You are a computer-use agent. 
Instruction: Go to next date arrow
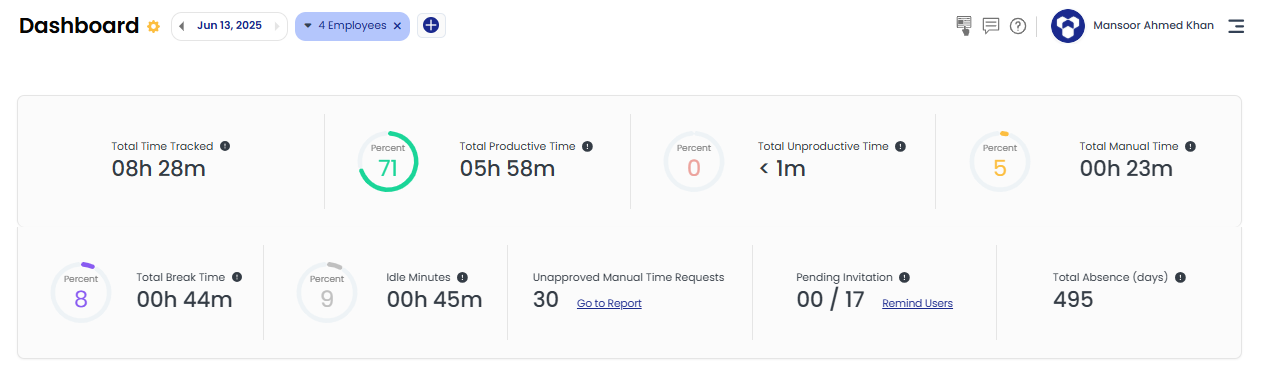pyautogui.click(x=277, y=26)
